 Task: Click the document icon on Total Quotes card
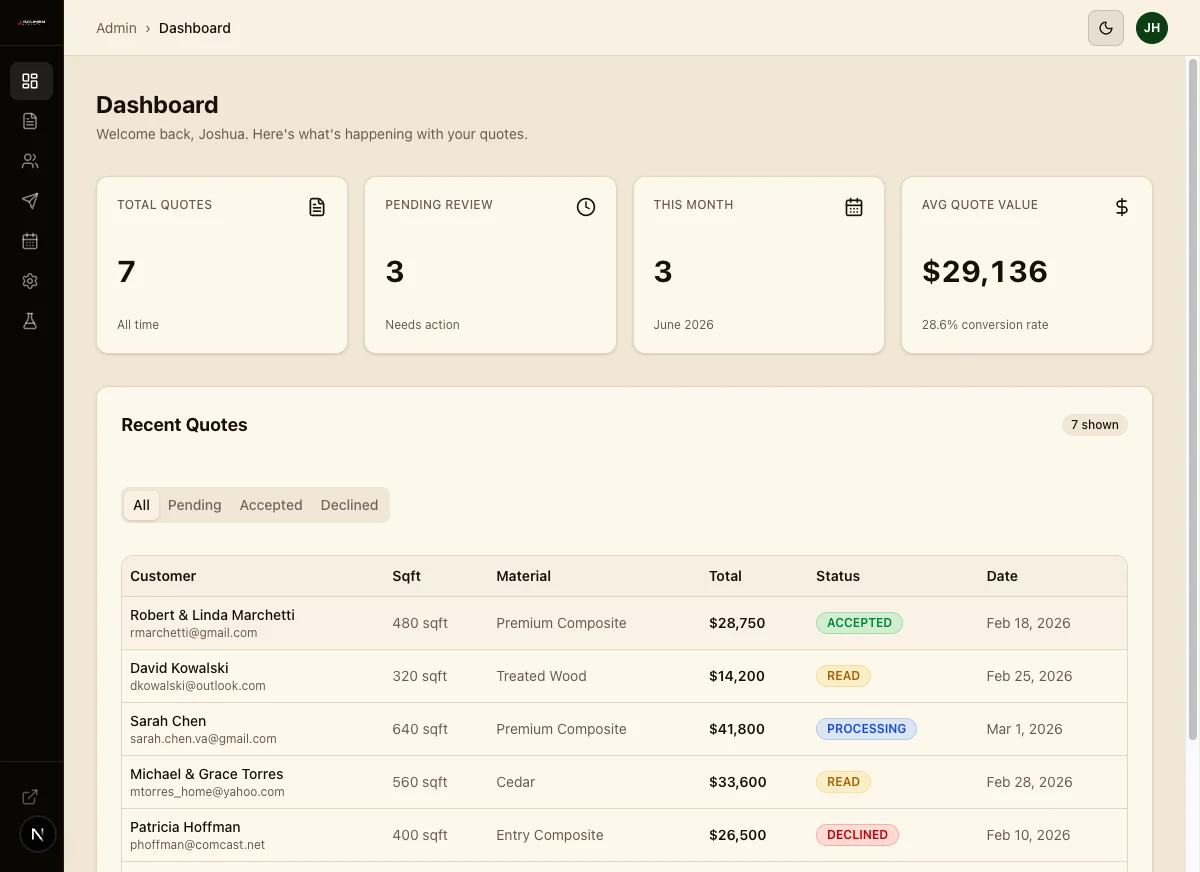click(317, 207)
